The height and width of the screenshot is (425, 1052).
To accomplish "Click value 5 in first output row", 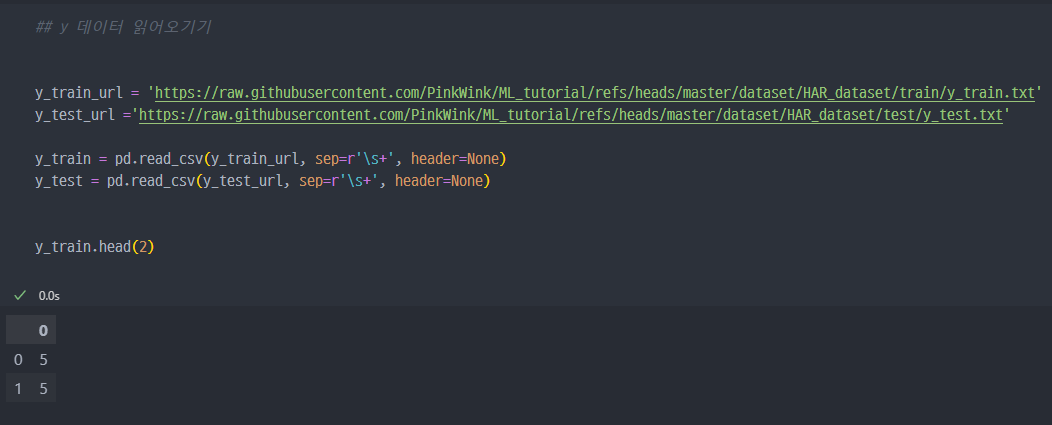I will pyautogui.click(x=44, y=360).
